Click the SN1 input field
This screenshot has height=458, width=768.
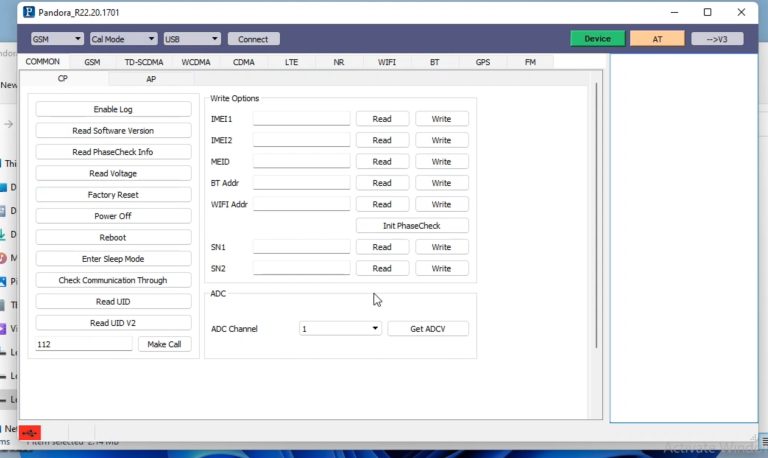point(301,247)
